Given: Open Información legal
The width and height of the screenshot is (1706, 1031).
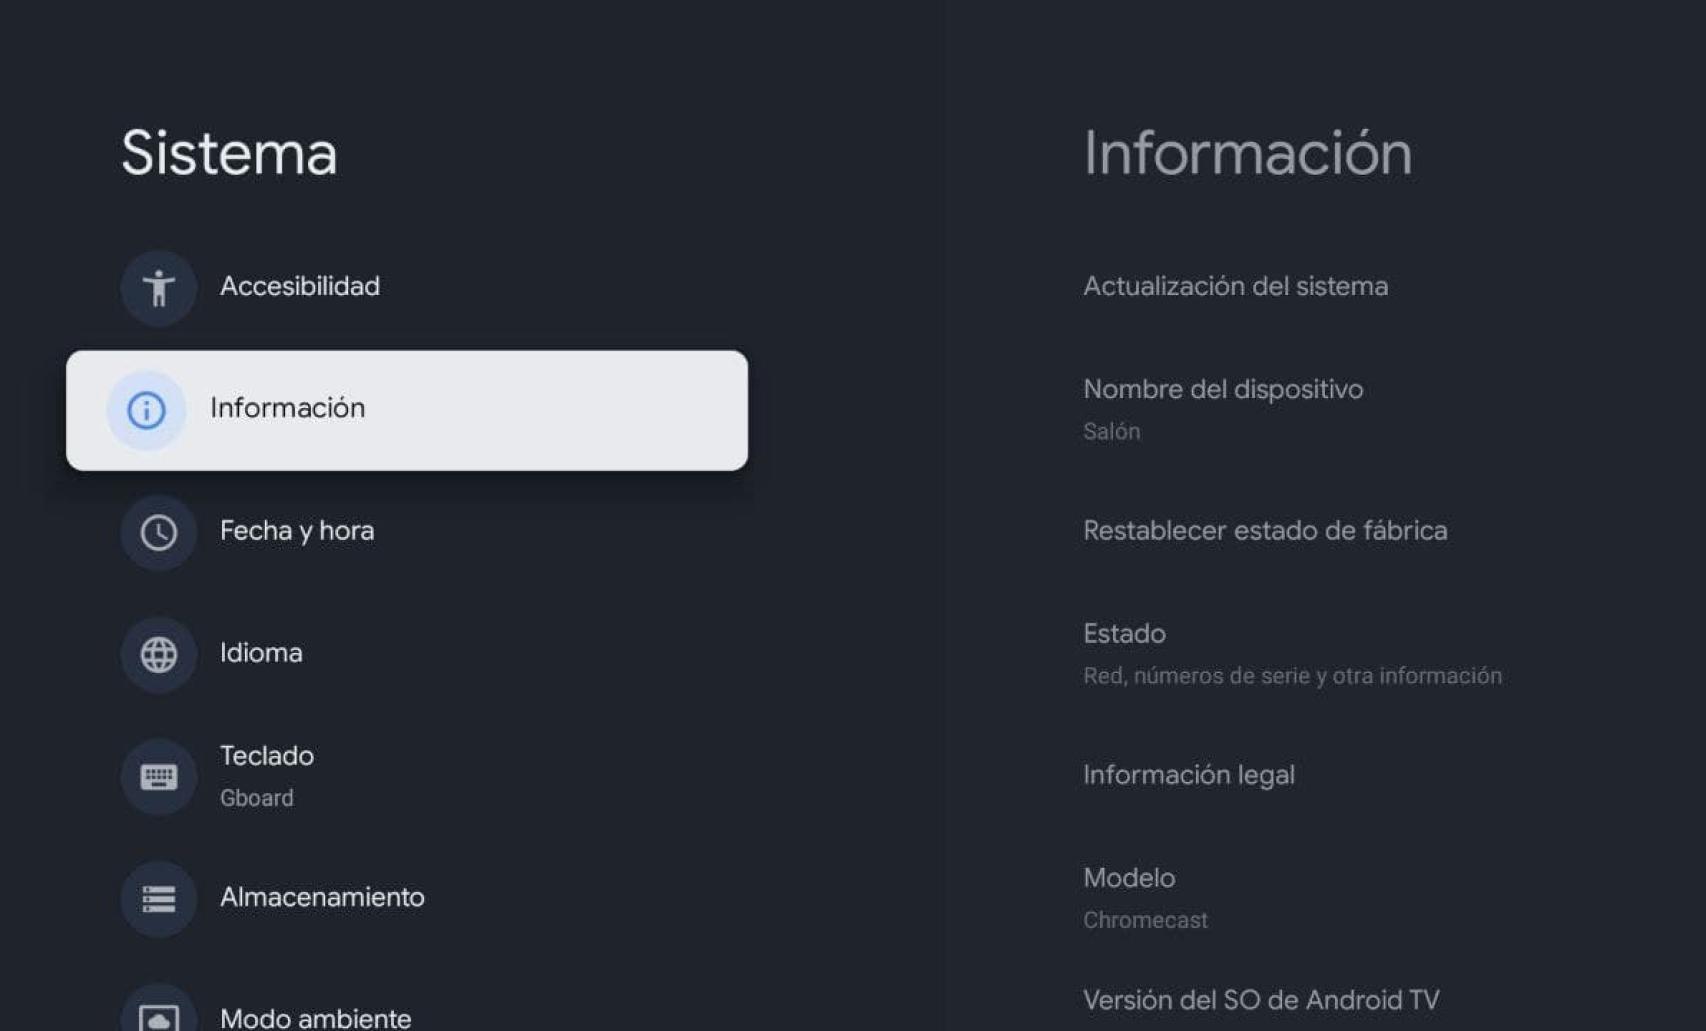Looking at the screenshot, I should [x=1189, y=774].
